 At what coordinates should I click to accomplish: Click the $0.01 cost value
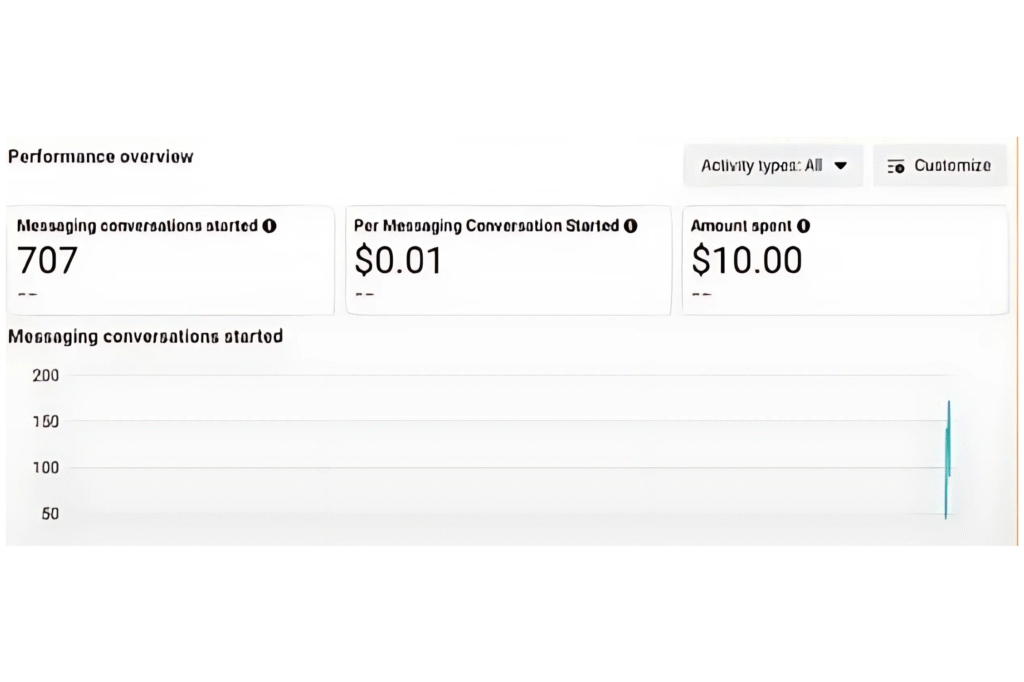coord(398,260)
